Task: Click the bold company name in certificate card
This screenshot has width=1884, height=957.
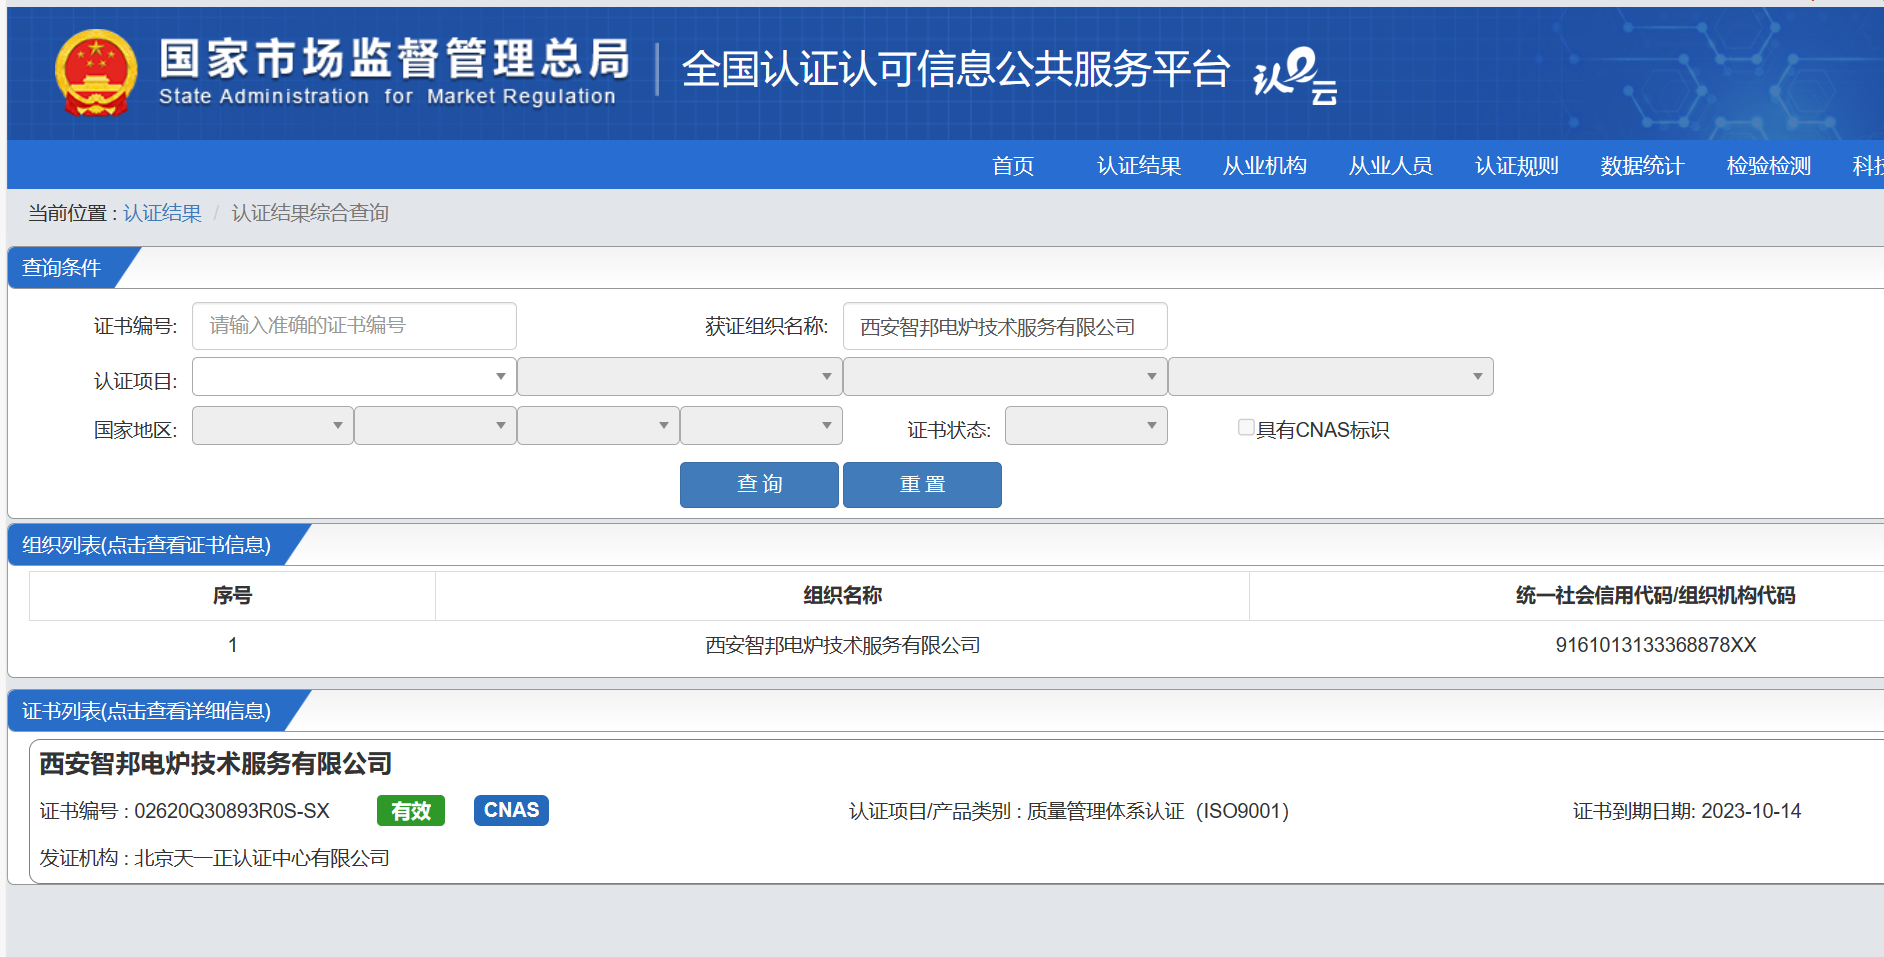Action: pyautogui.click(x=216, y=764)
